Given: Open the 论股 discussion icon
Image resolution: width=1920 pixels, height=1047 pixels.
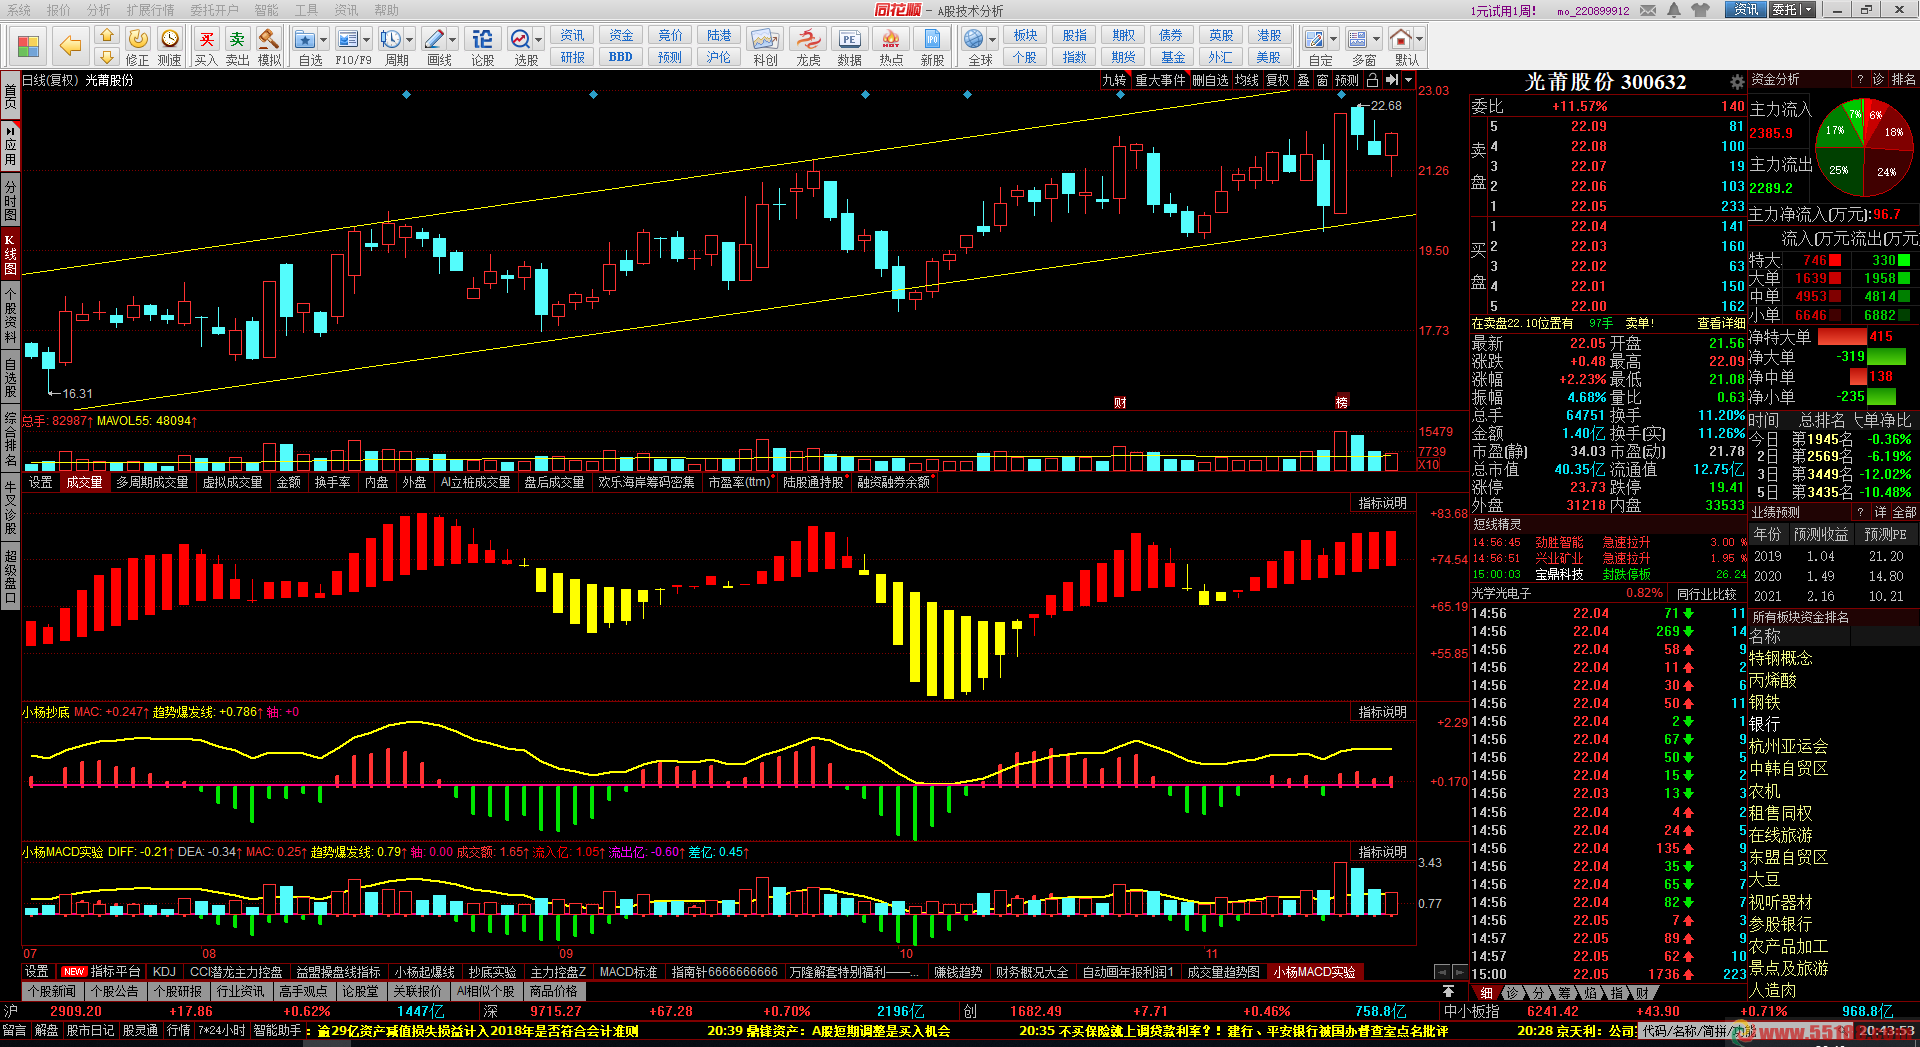Looking at the screenshot, I should pos(482,39).
